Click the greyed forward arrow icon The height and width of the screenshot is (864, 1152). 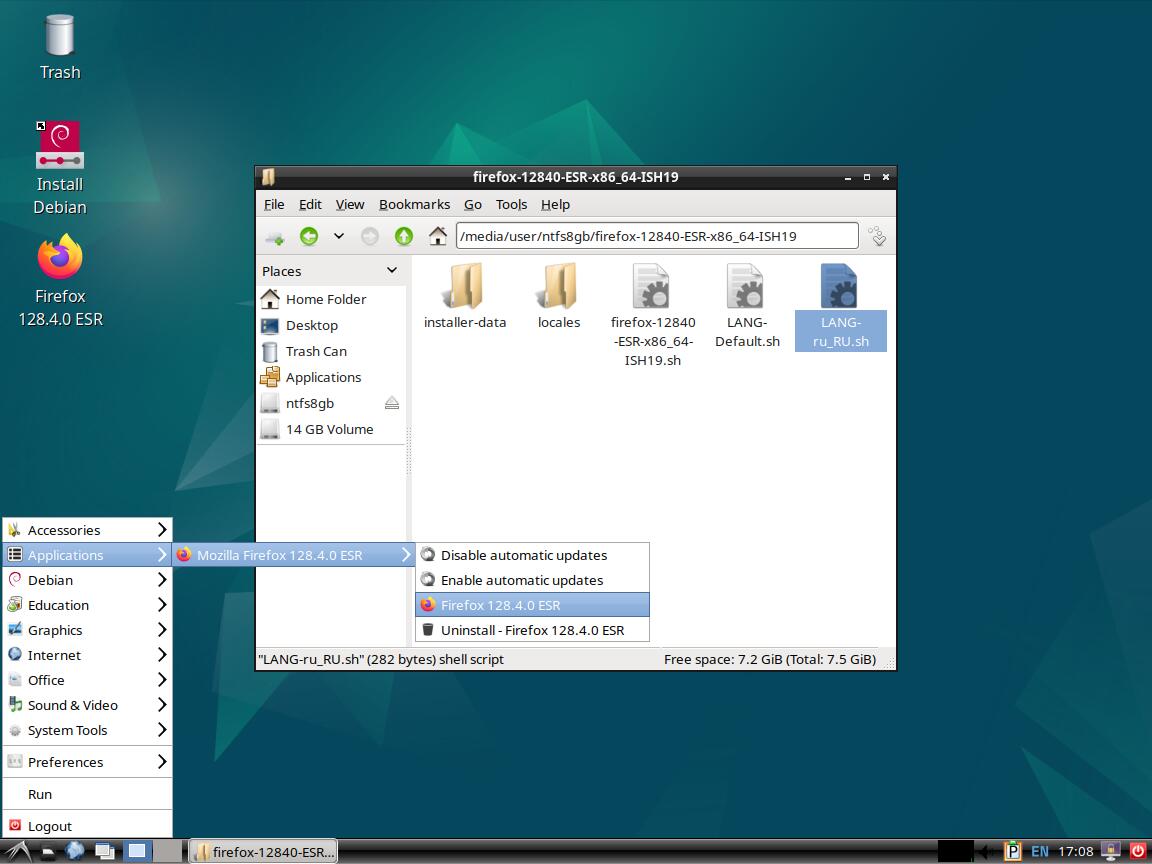pos(370,237)
